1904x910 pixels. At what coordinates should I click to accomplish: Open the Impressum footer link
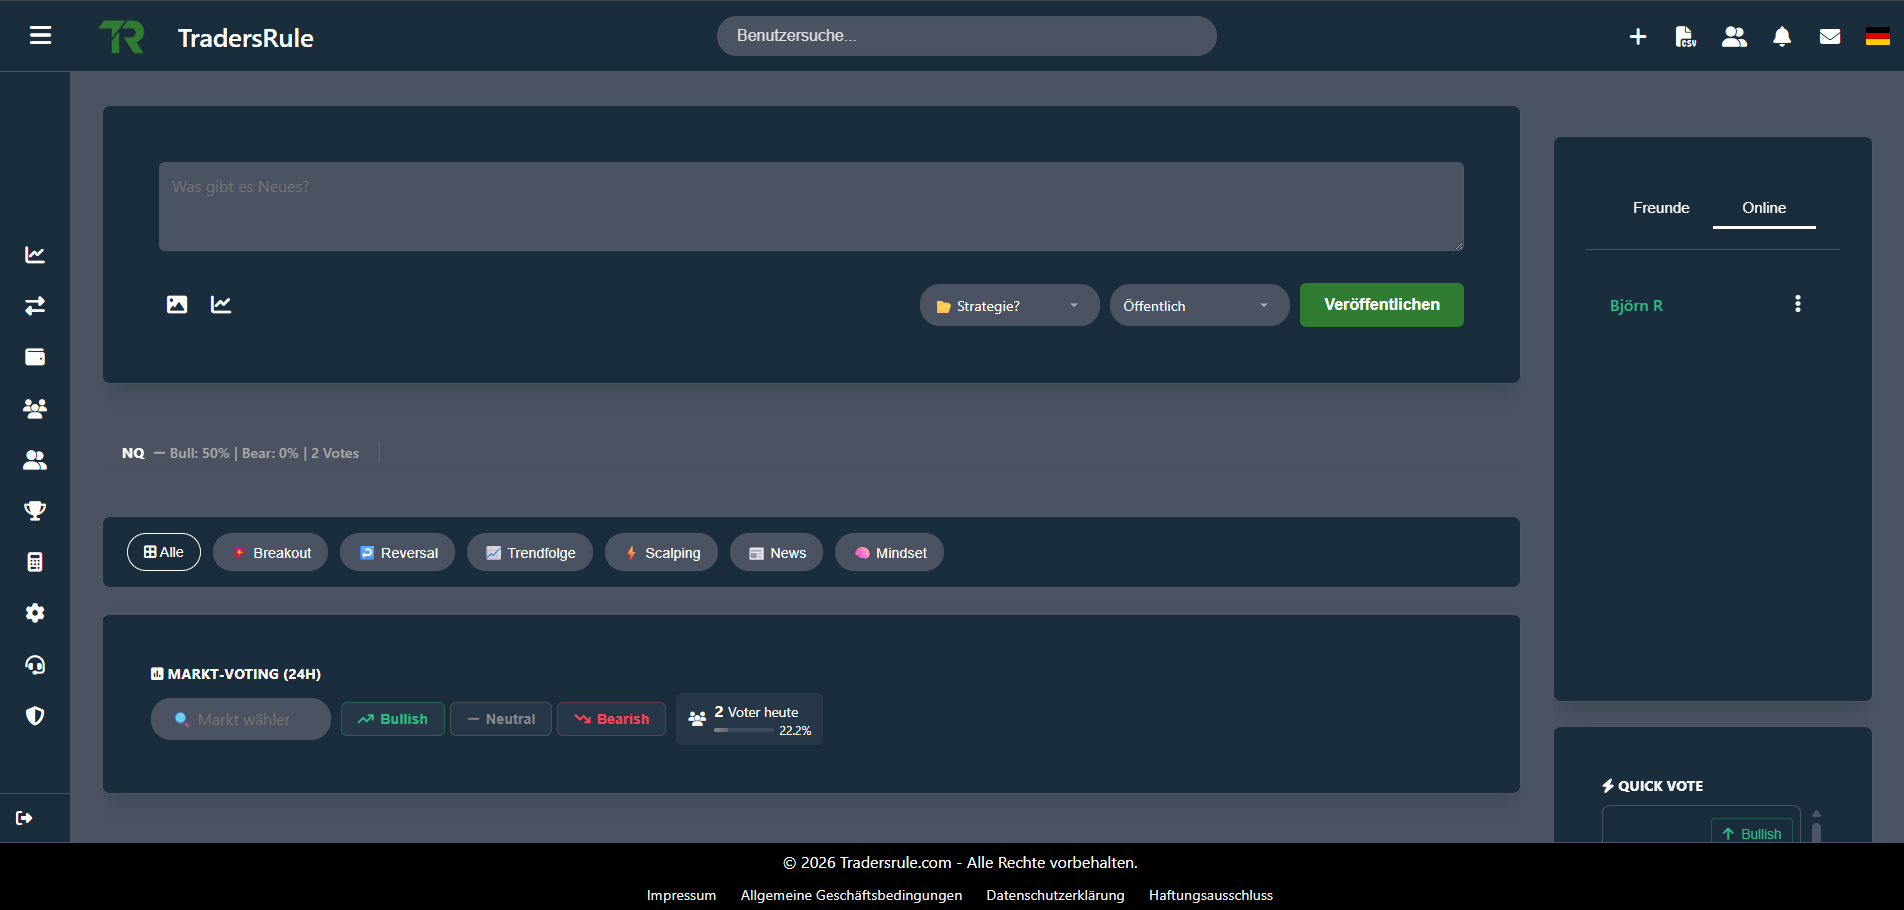(681, 895)
